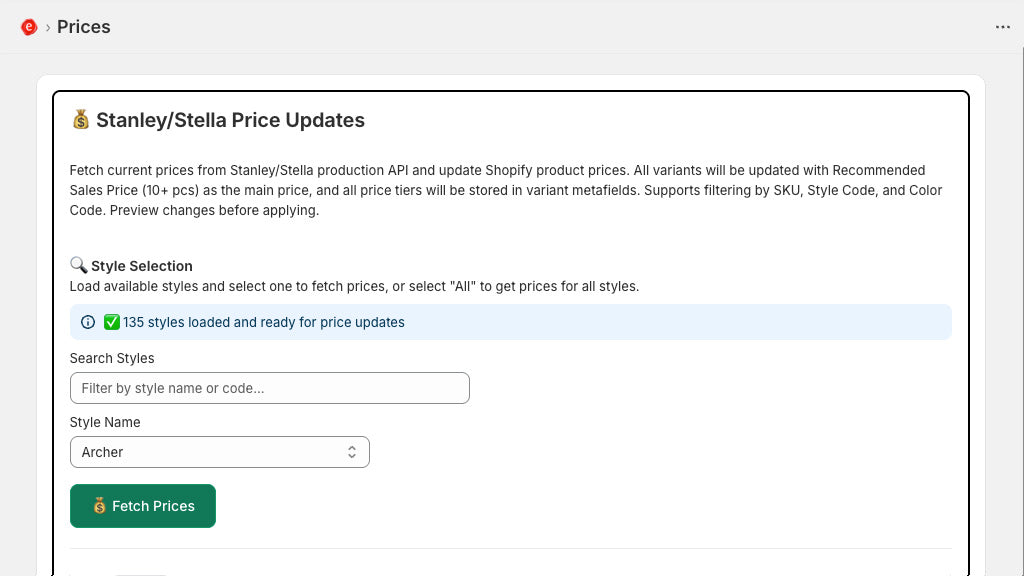Click money bag icon on Fetch Prices button

pyautogui.click(x=99, y=506)
